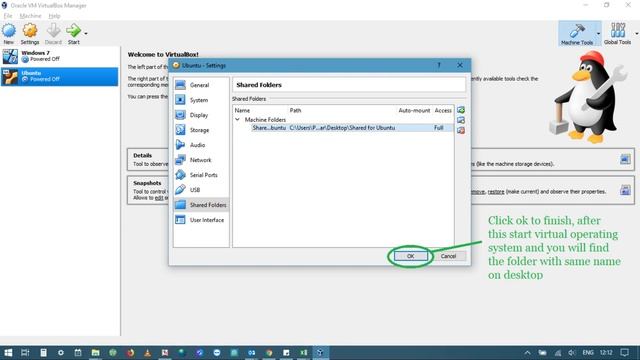The width and height of the screenshot is (640, 360).
Task: Open VLC media player from taskbar
Action: pyautogui.click(x=148, y=353)
